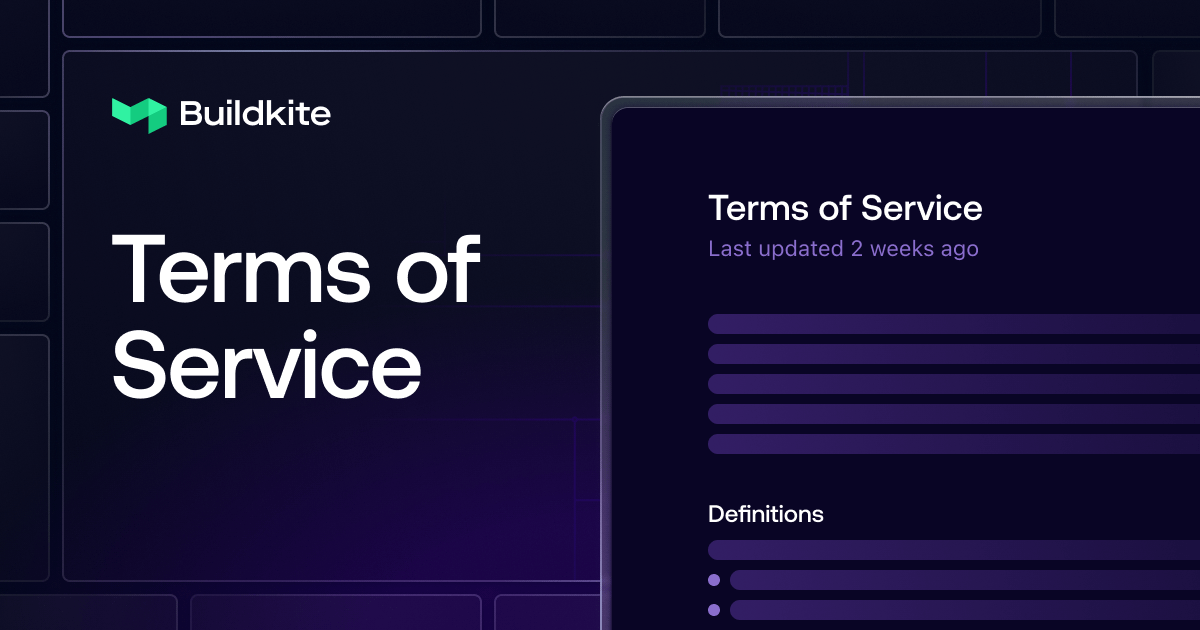
Task: Click the green Buildkite logo mark
Action: pos(139,115)
